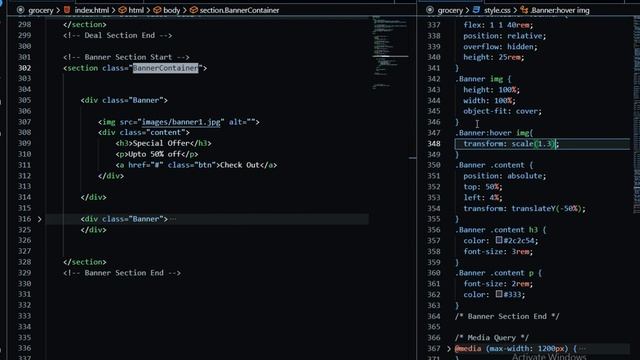Click 'flex: 1 1 40rem;' declaration

[498, 25]
